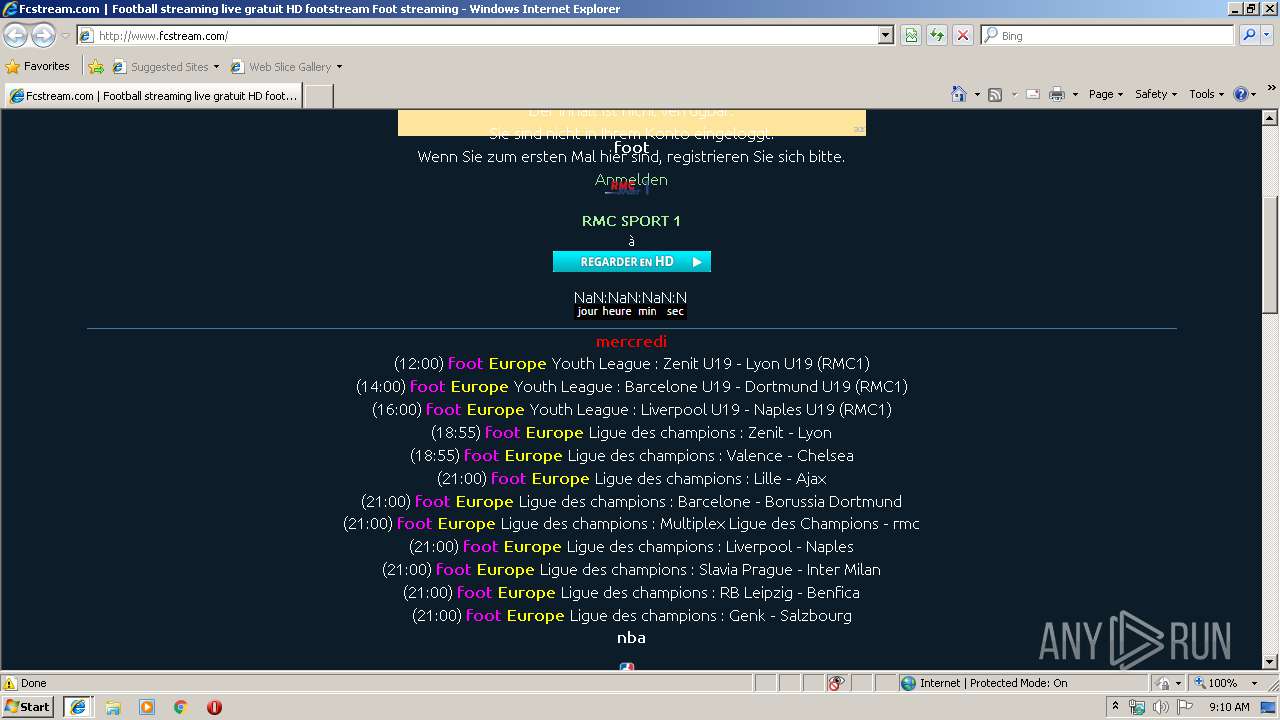The height and width of the screenshot is (720, 1280).
Task: Open Google Chrome taskbar icon
Action: tap(181, 707)
